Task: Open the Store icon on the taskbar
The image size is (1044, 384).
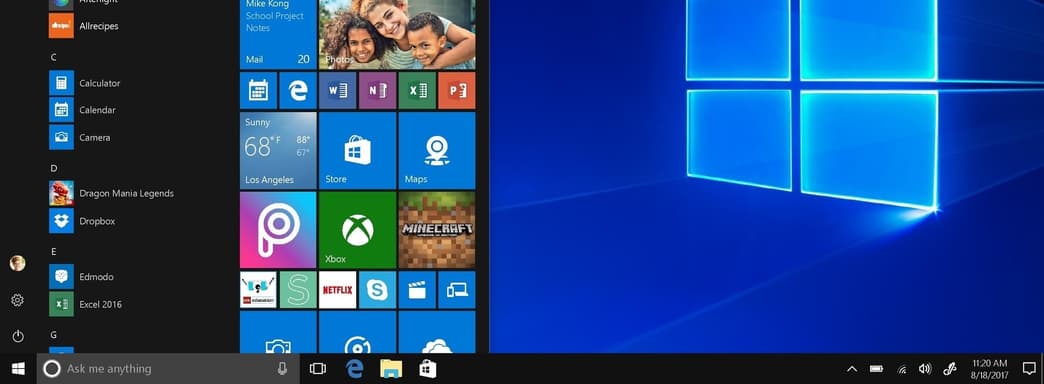Action: [x=427, y=369]
